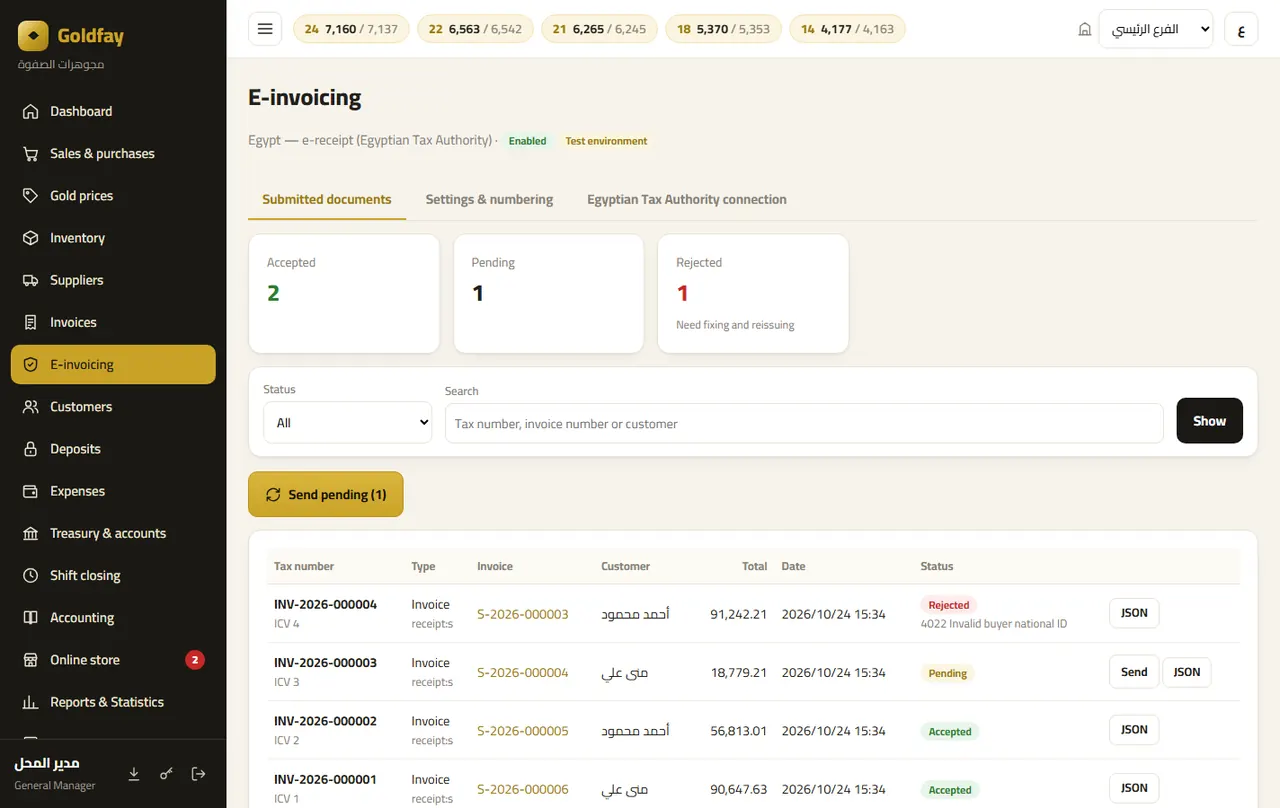View JSON for INV-2026-000003
This screenshot has width=1280, height=808.
(x=1187, y=672)
